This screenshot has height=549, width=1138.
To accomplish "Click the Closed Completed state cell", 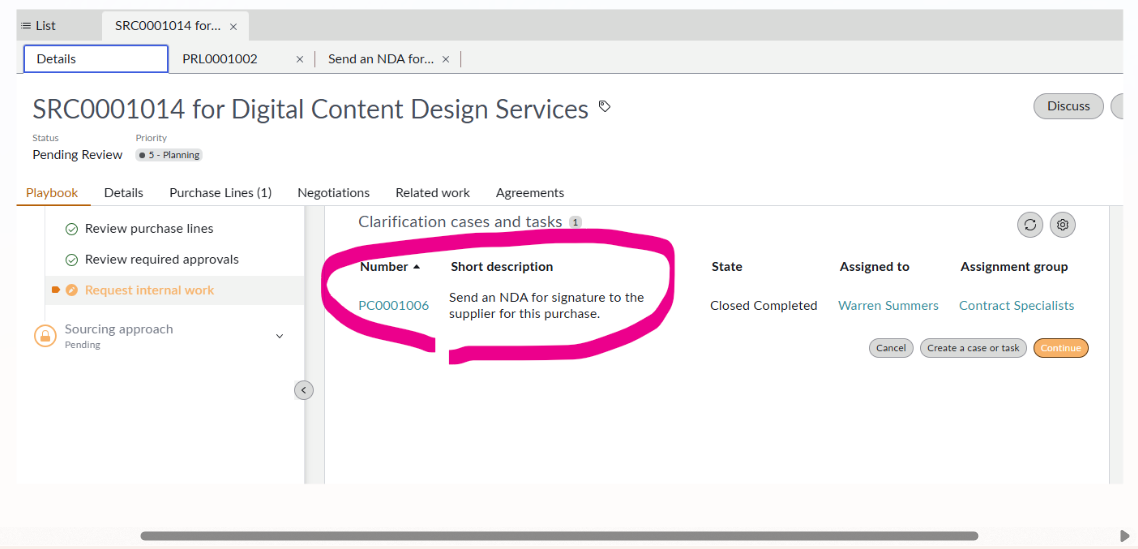I will pos(764,306).
